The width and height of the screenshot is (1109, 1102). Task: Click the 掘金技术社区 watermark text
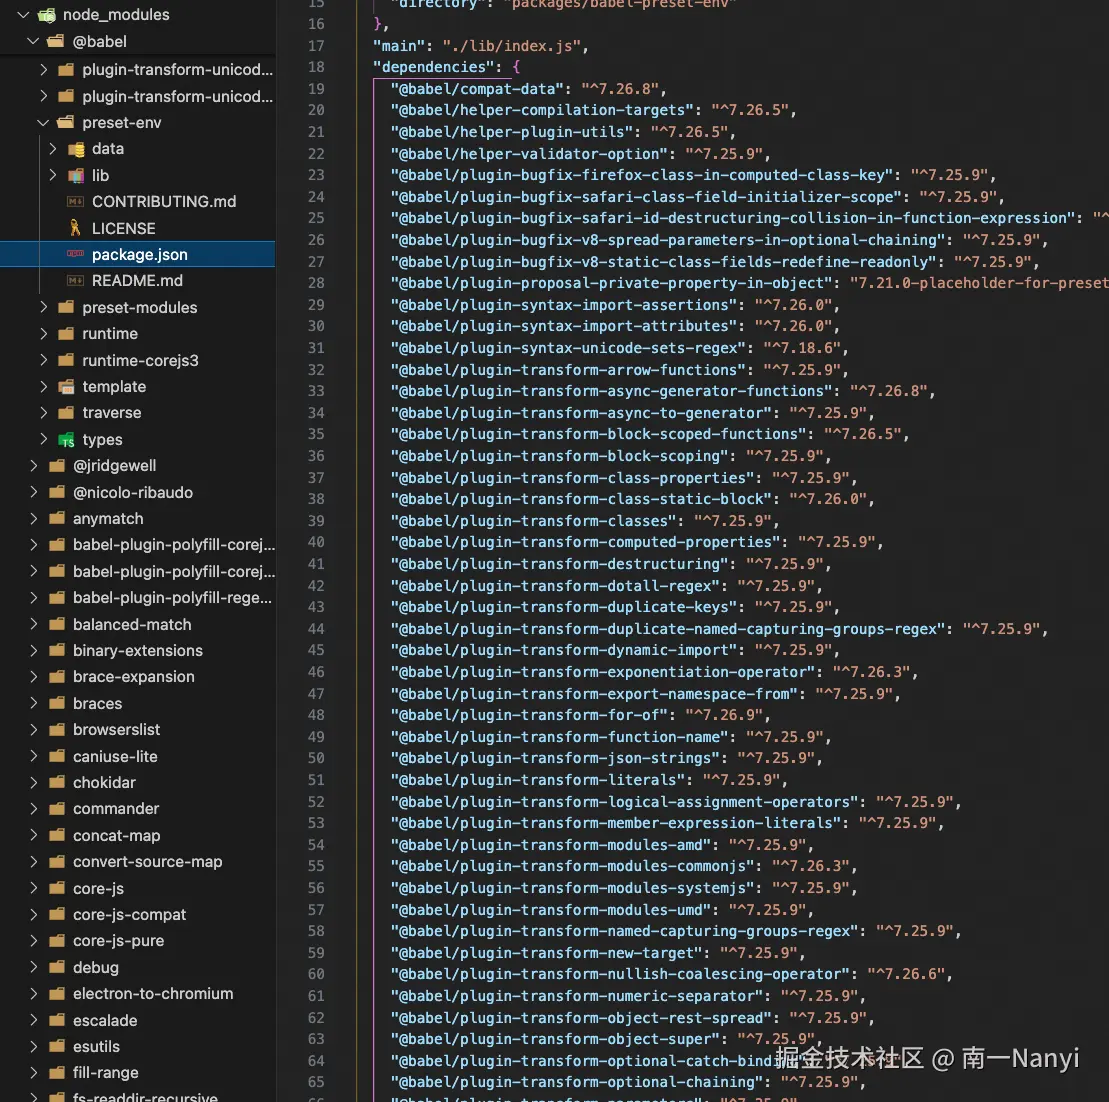(x=848, y=1057)
